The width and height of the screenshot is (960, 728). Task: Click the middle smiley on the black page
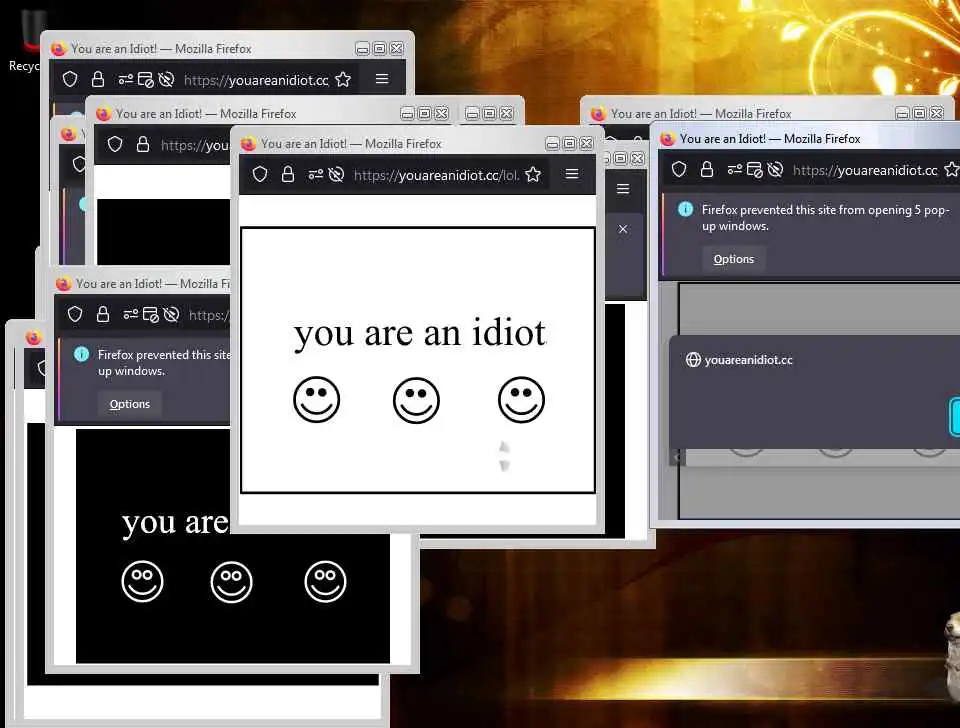[x=231, y=582]
